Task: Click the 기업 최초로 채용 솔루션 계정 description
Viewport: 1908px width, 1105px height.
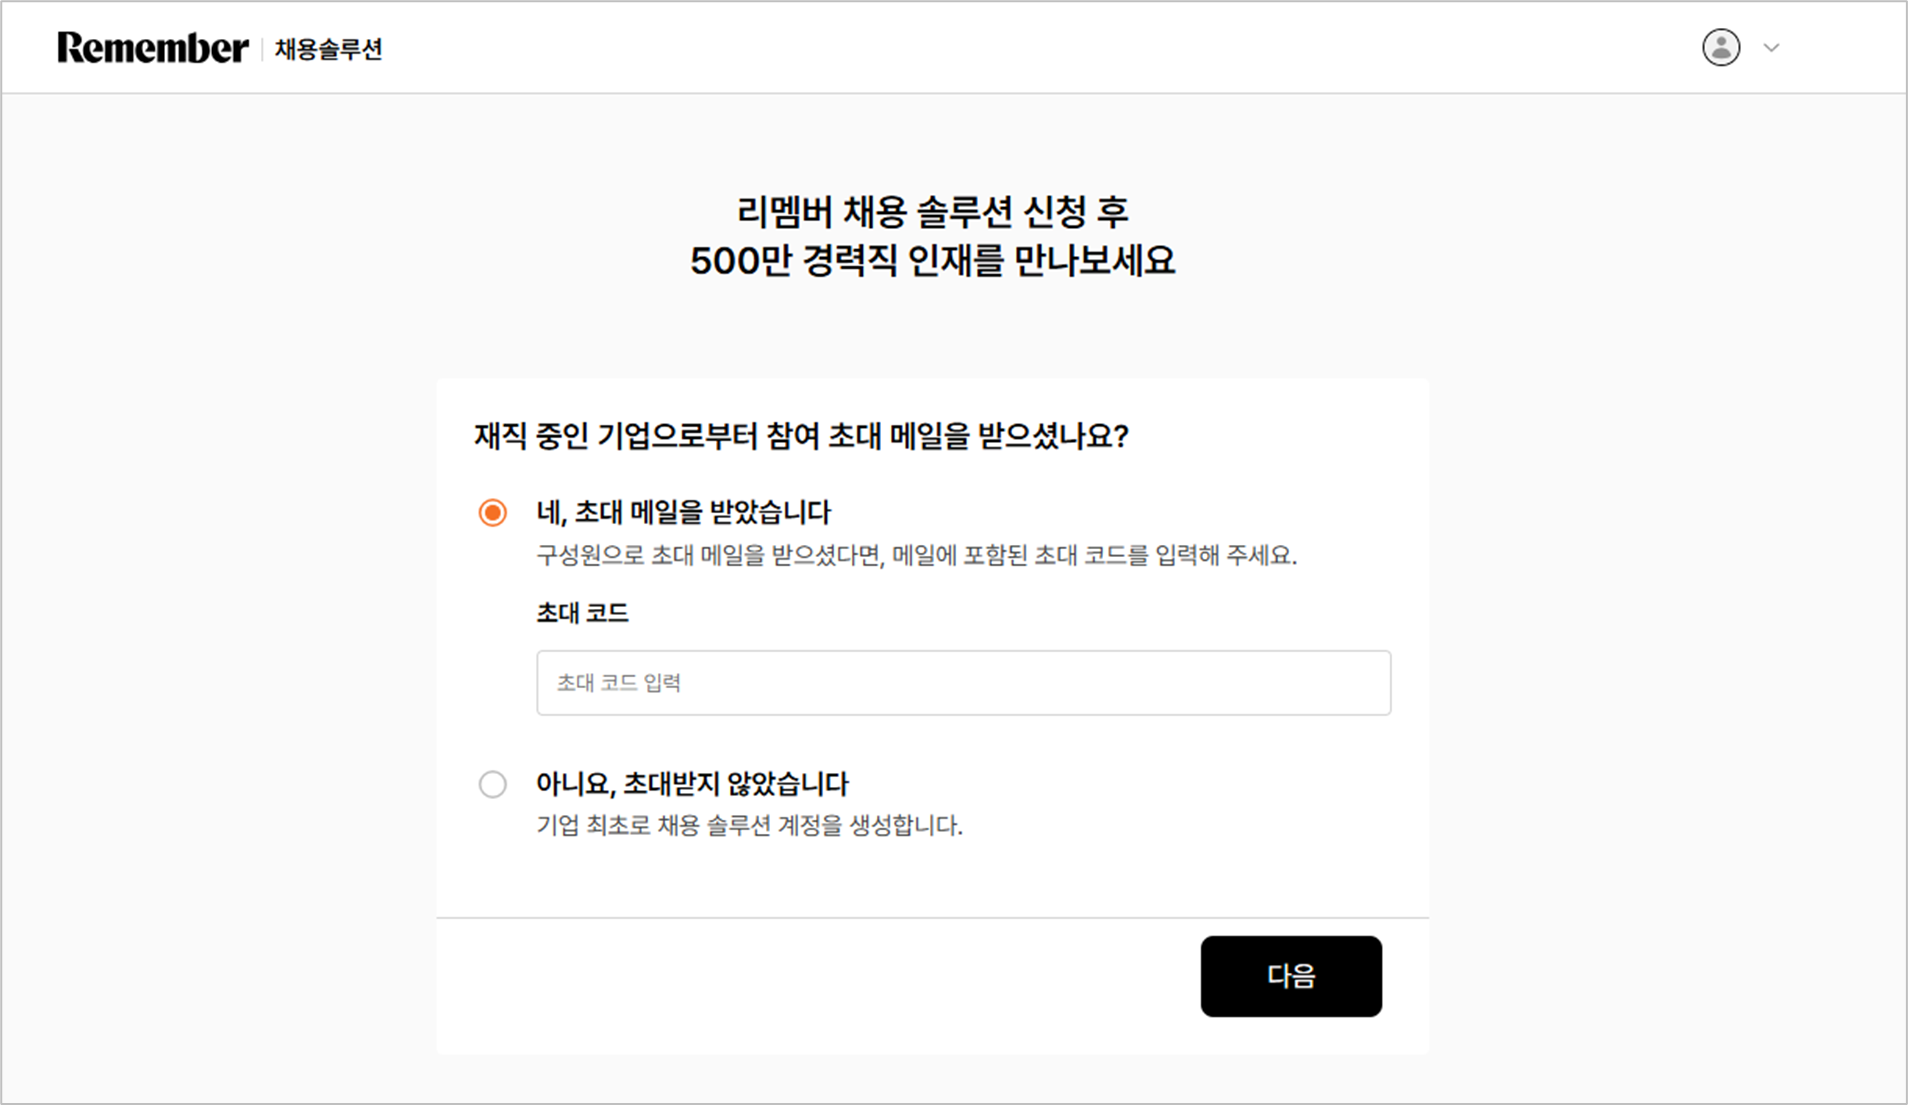Action: [x=749, y=826]
